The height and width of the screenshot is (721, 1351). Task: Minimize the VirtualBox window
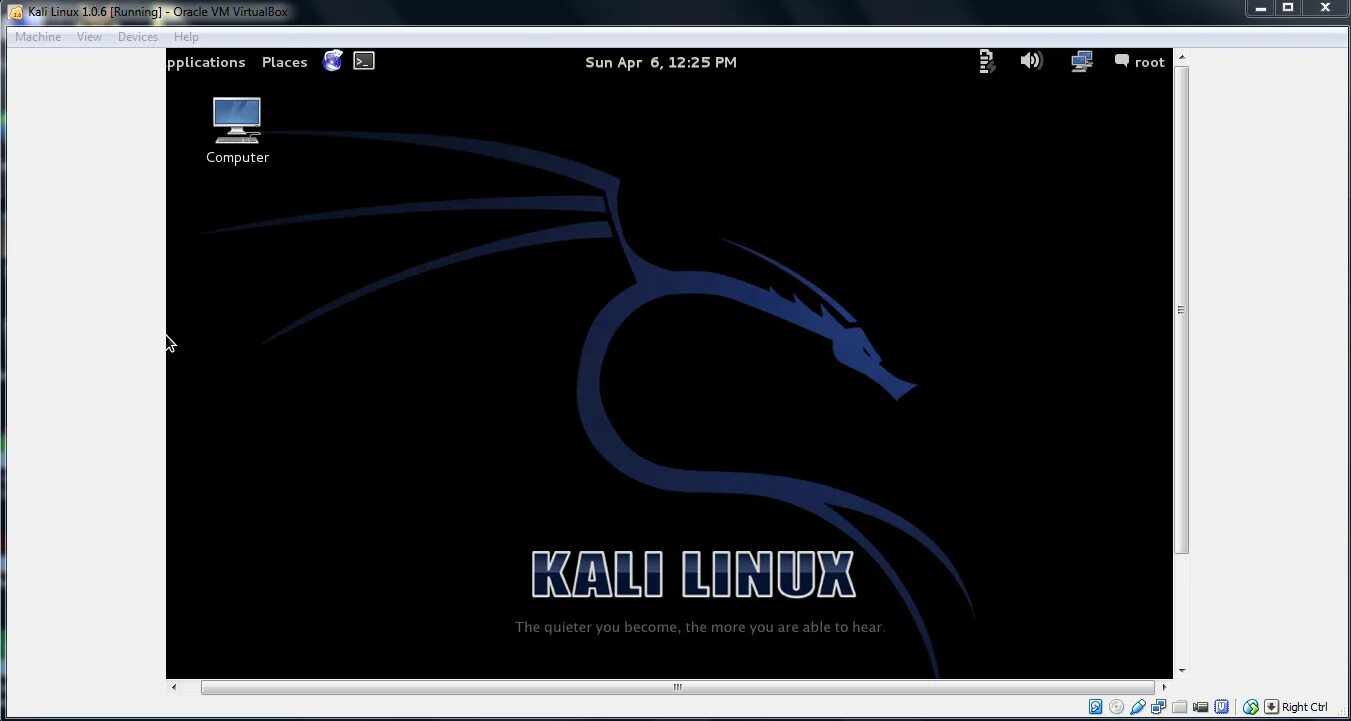pos(1261,8)
